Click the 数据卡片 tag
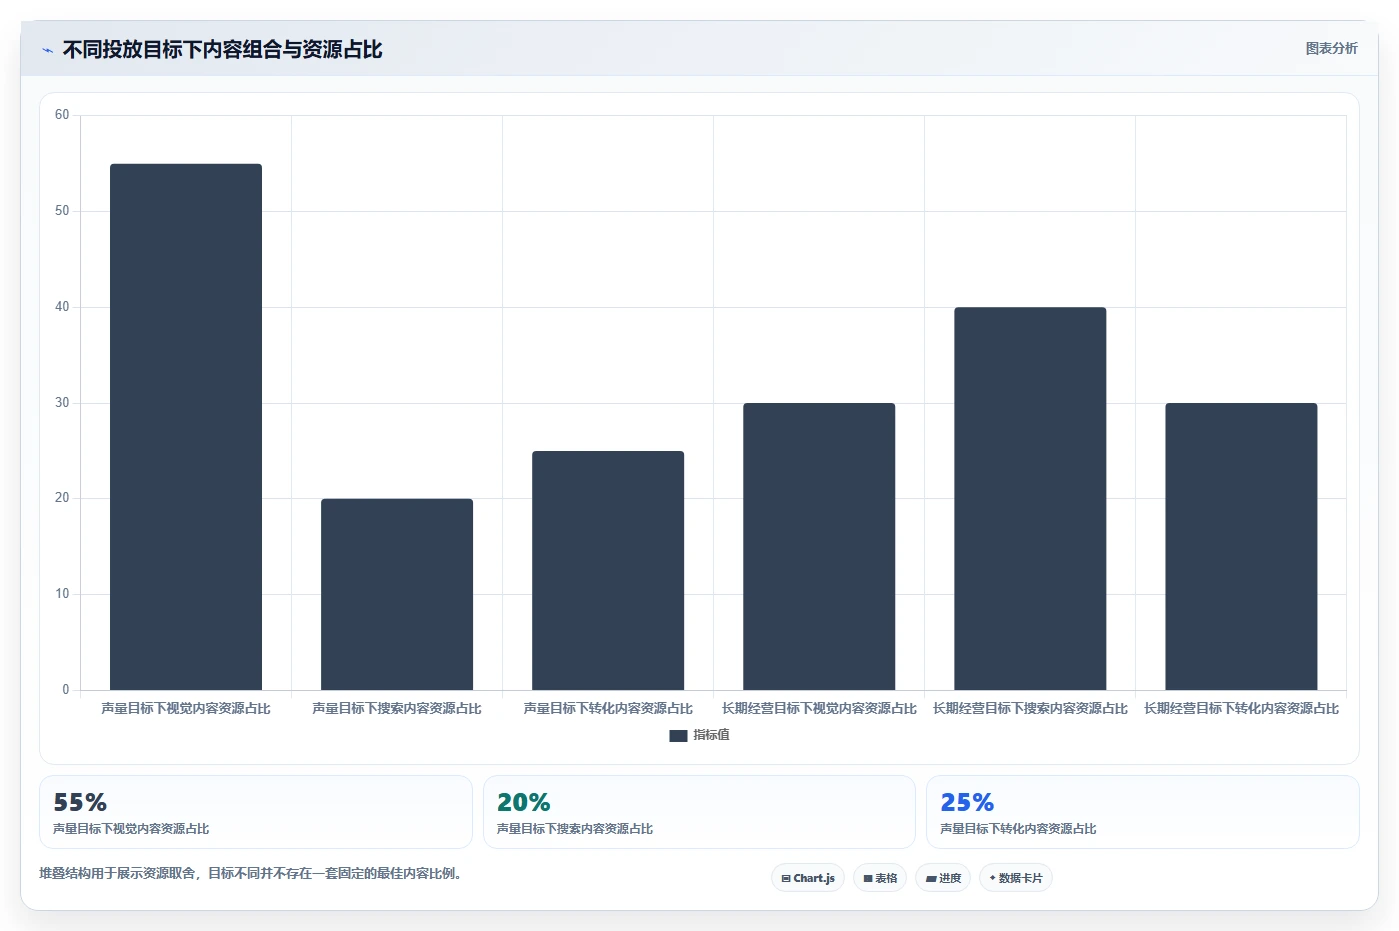 click(1016, 878)
